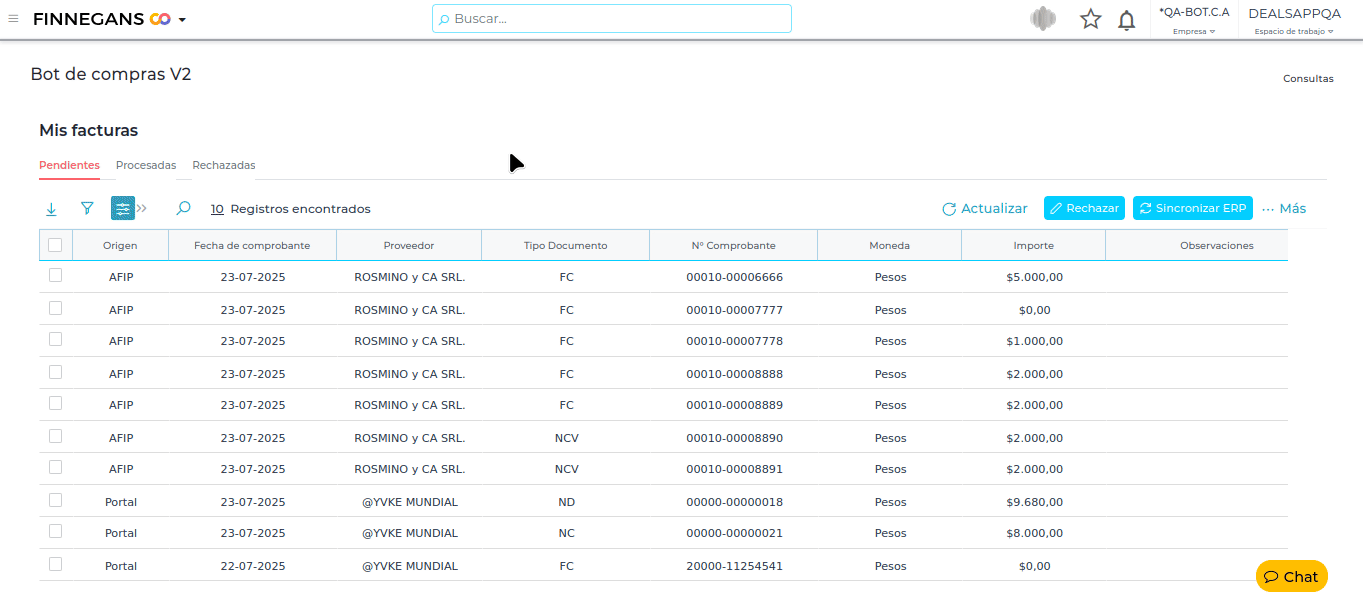This screenshot has height=608, width=1363.
Task: Click the Sincronizar ERP button
Action: pos(1192,208)
